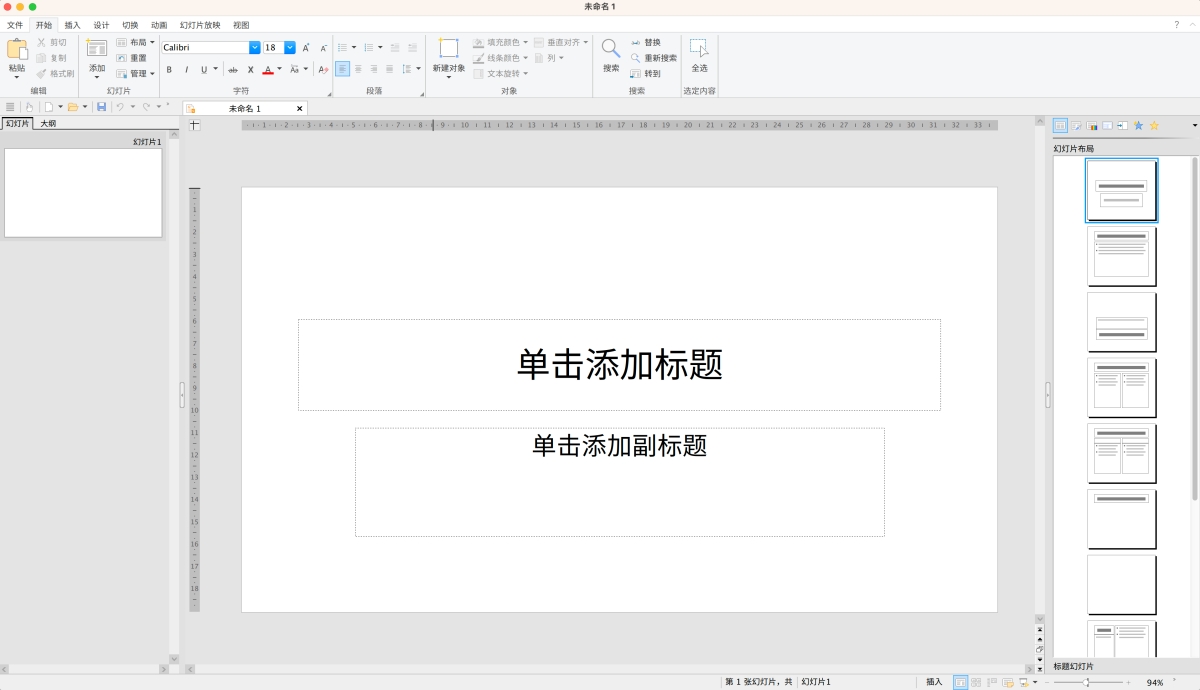Click the save floppy disk icon
The image size is (1200, 690).
(x=101, y=107)
